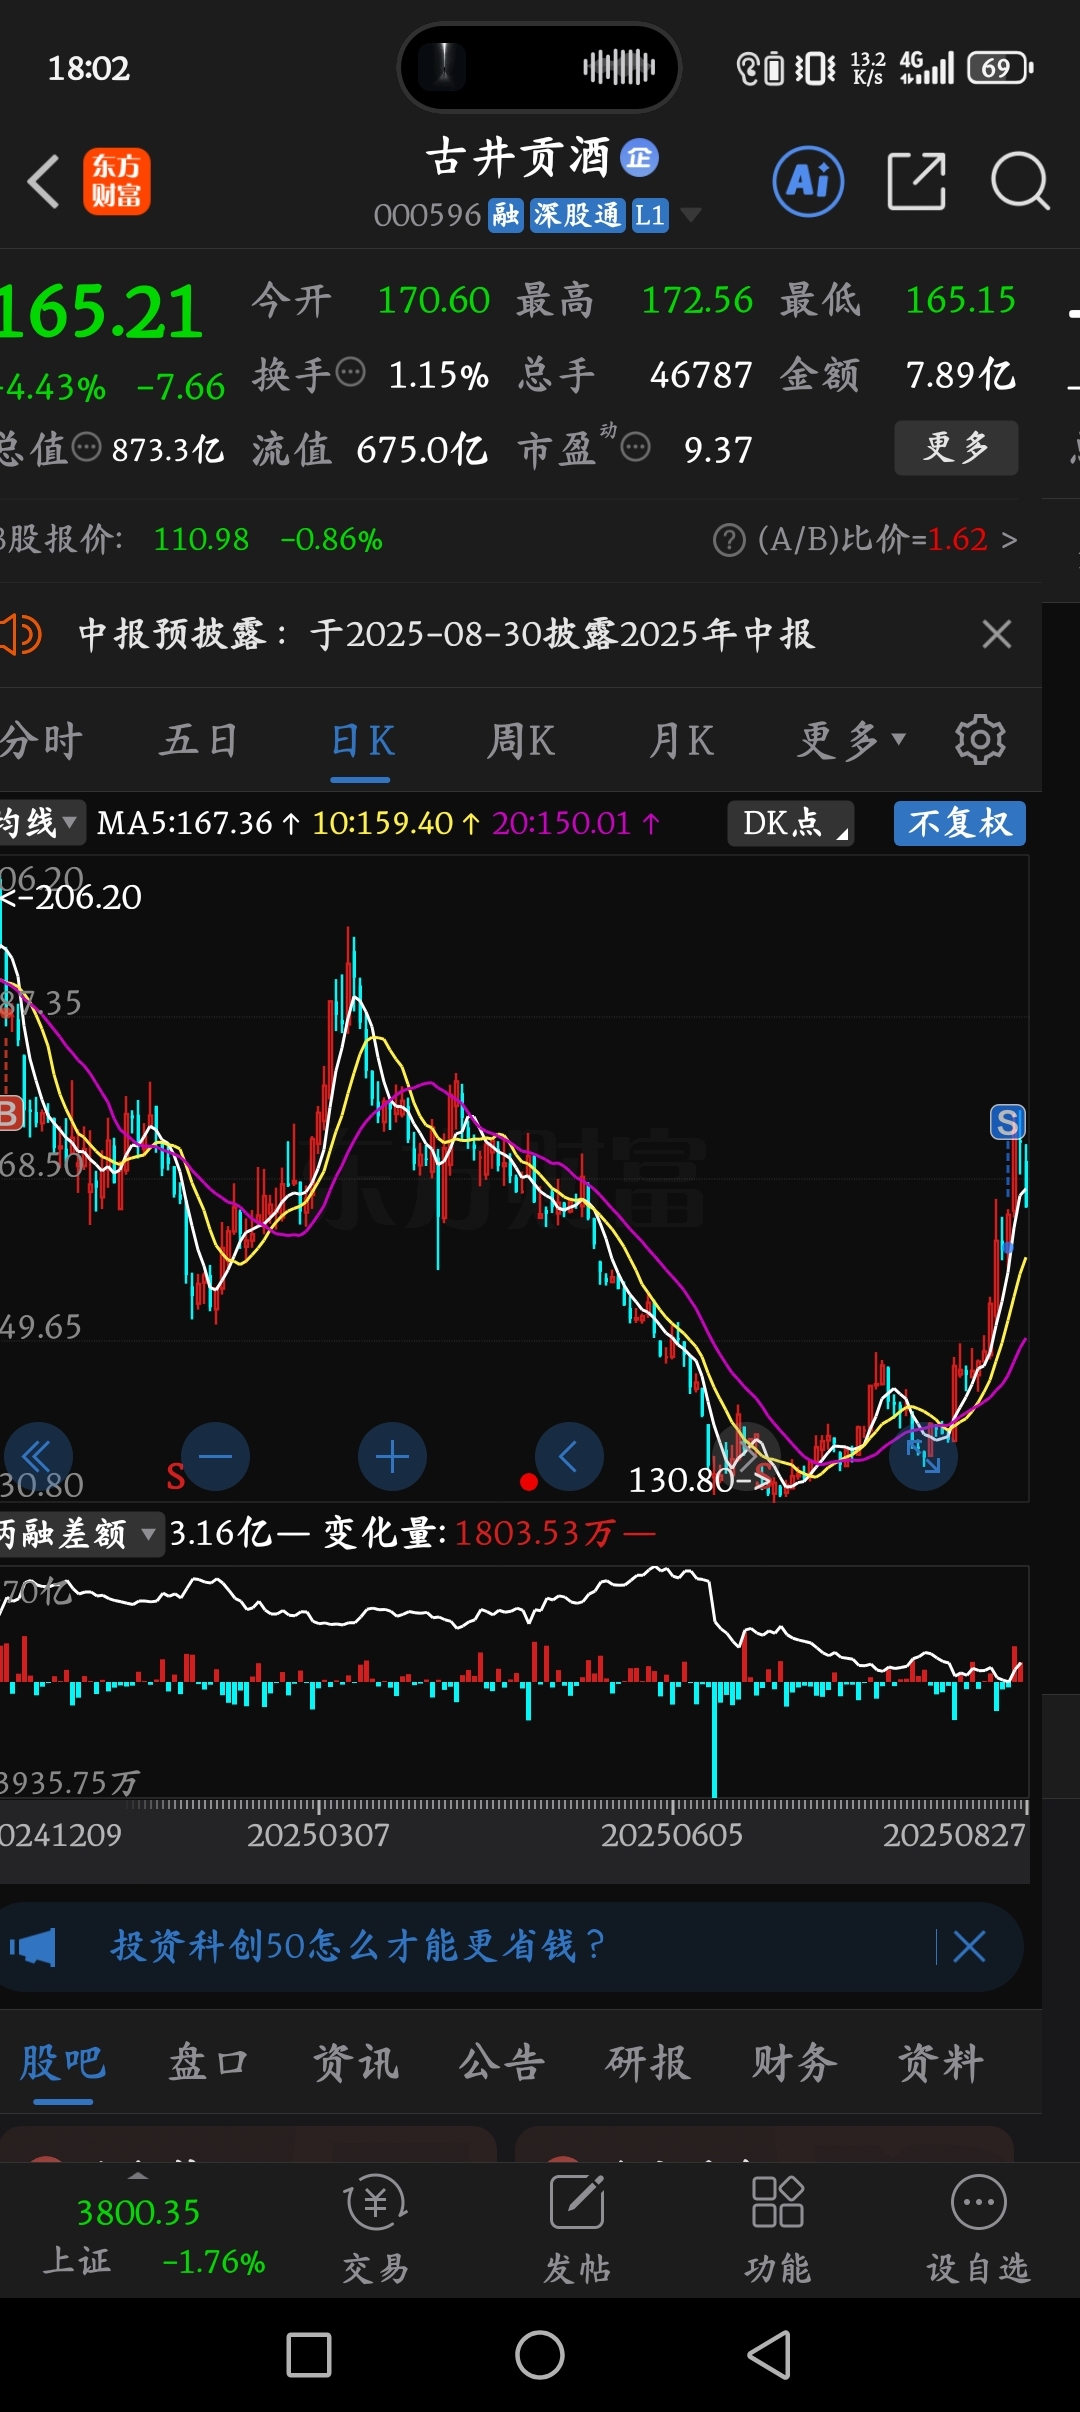The image size is (1080, 2412).
Task: Tap the speaker announcement icon
Action: pos(20,634)
